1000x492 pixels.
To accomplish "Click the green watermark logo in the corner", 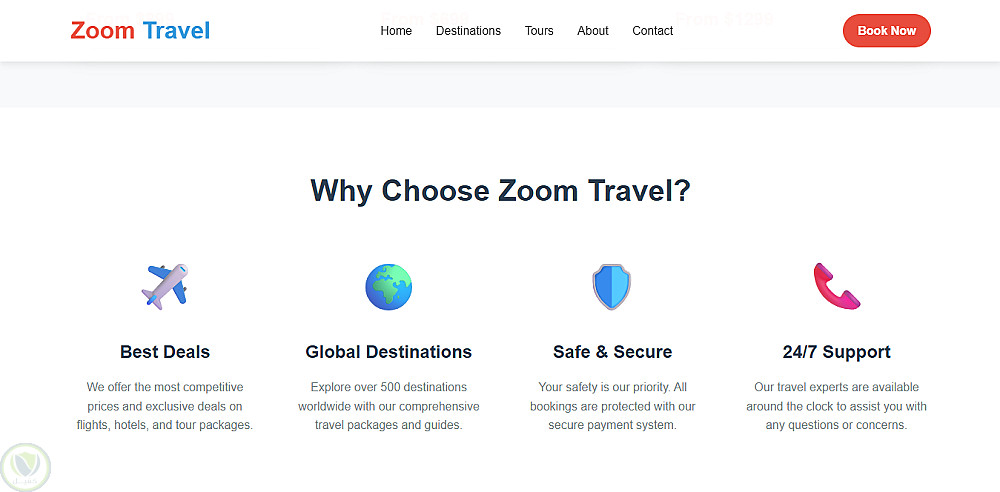I will 26,467.
